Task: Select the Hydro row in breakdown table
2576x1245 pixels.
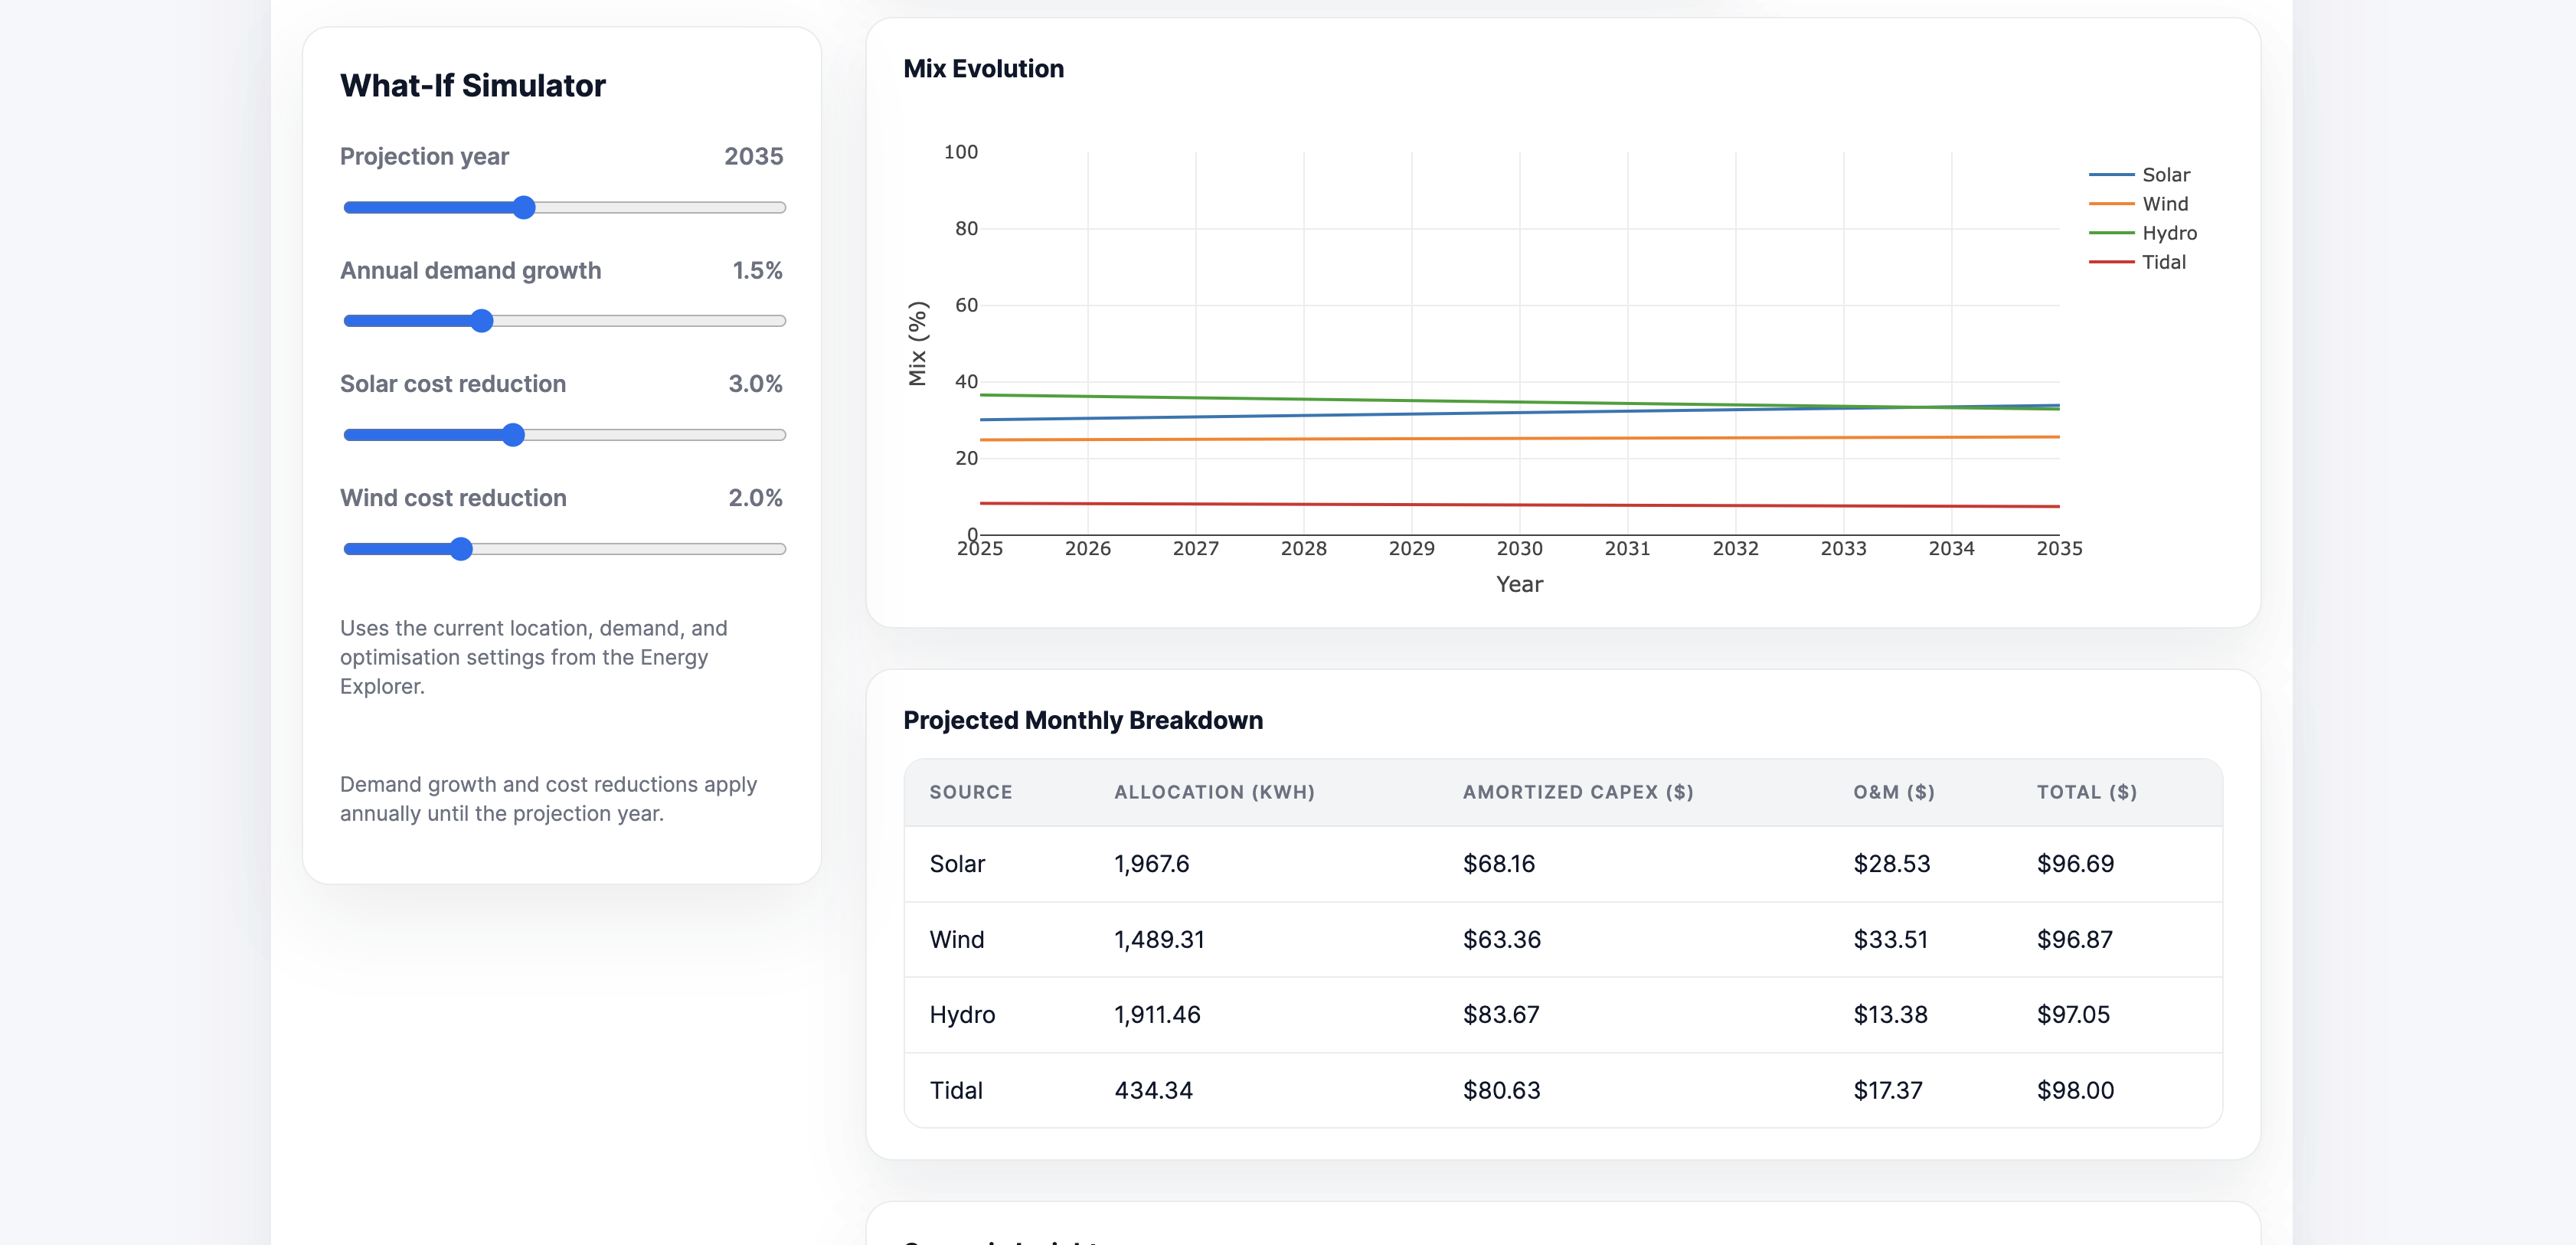Action: pos(962,1015)
